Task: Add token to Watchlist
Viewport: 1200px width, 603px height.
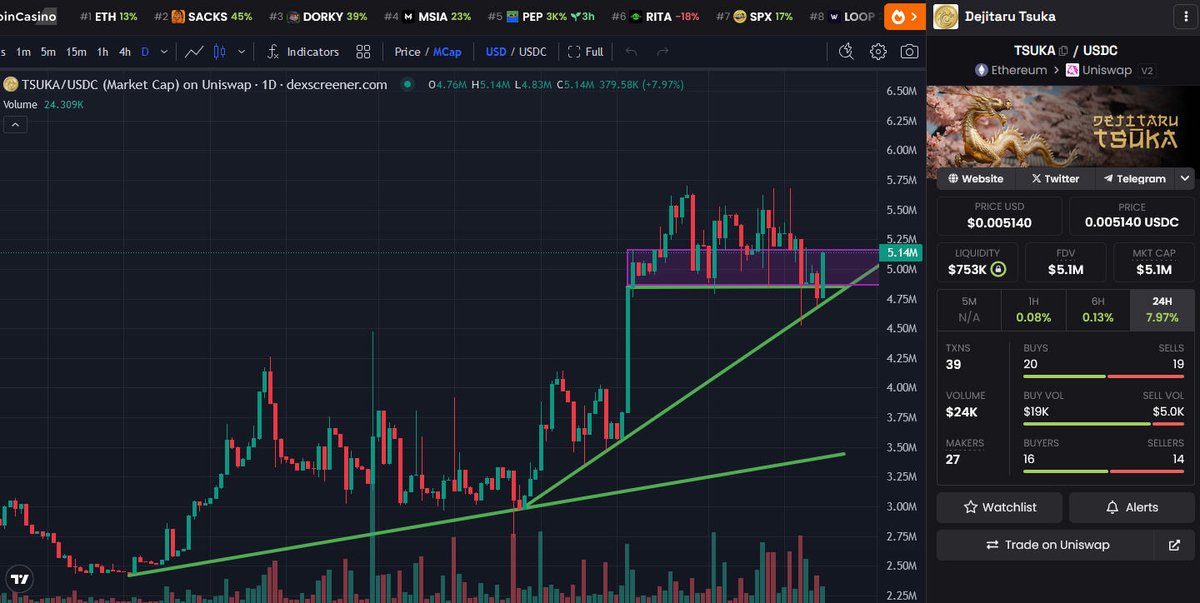Action: tap(1000, 507)
